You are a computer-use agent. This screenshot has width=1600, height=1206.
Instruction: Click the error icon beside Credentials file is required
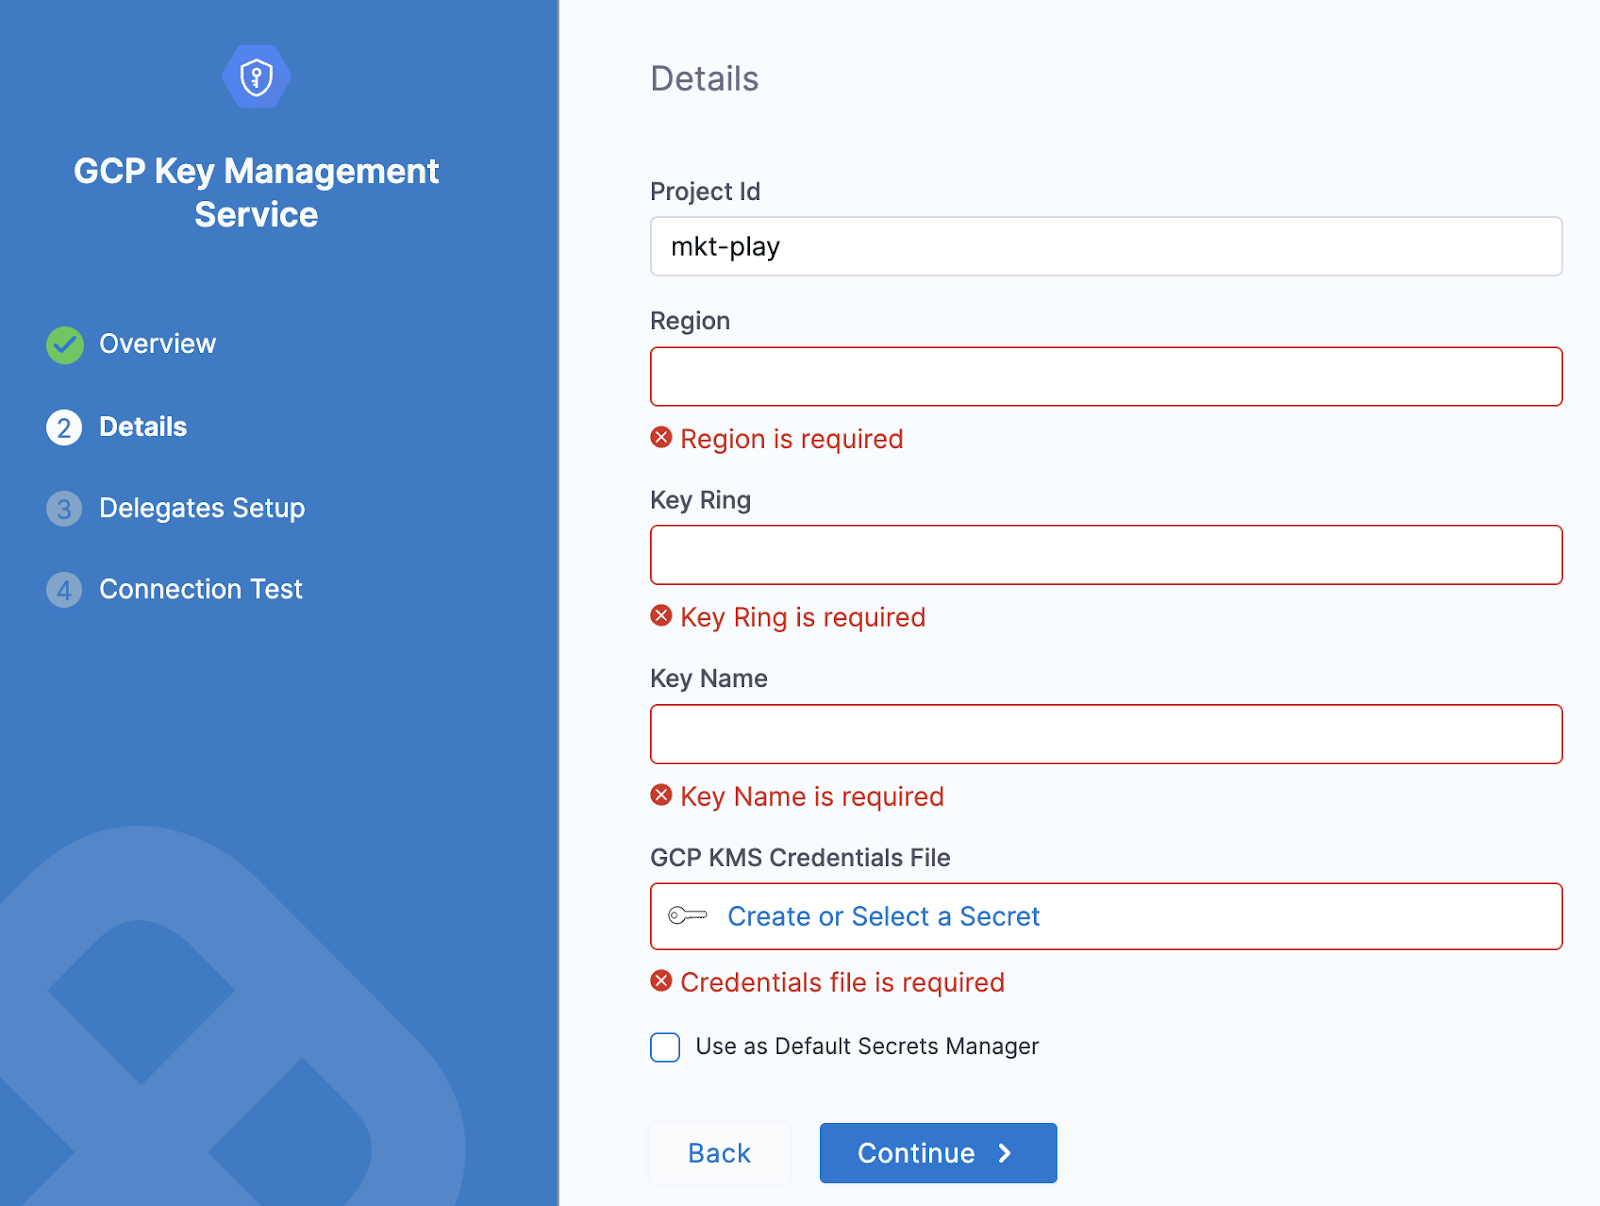(x=660, y=981)
